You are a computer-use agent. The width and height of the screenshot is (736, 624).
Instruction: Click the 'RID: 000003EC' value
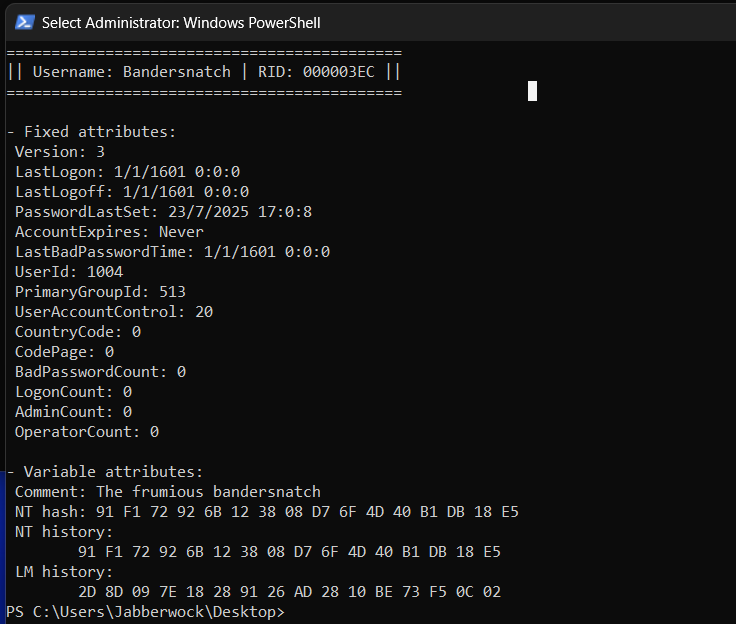[x=316, y=72]
